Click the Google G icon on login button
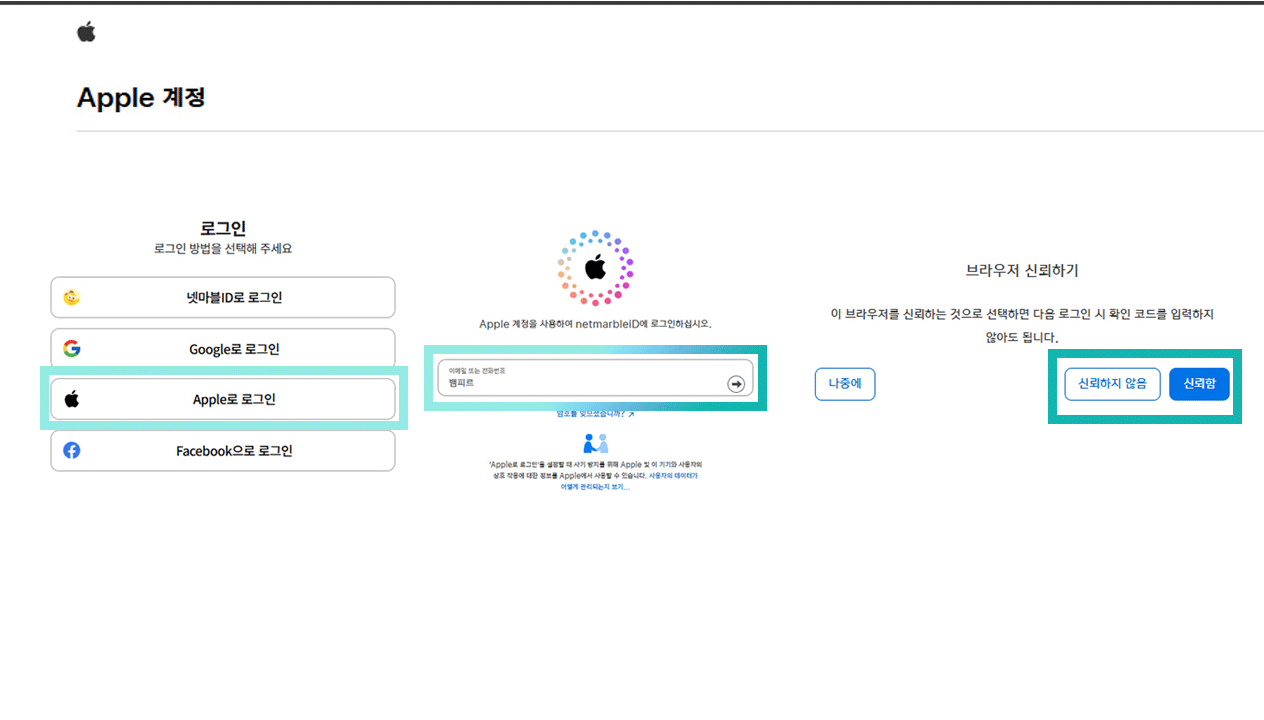The image size is (1264, 720). click(x=72, y=349)
